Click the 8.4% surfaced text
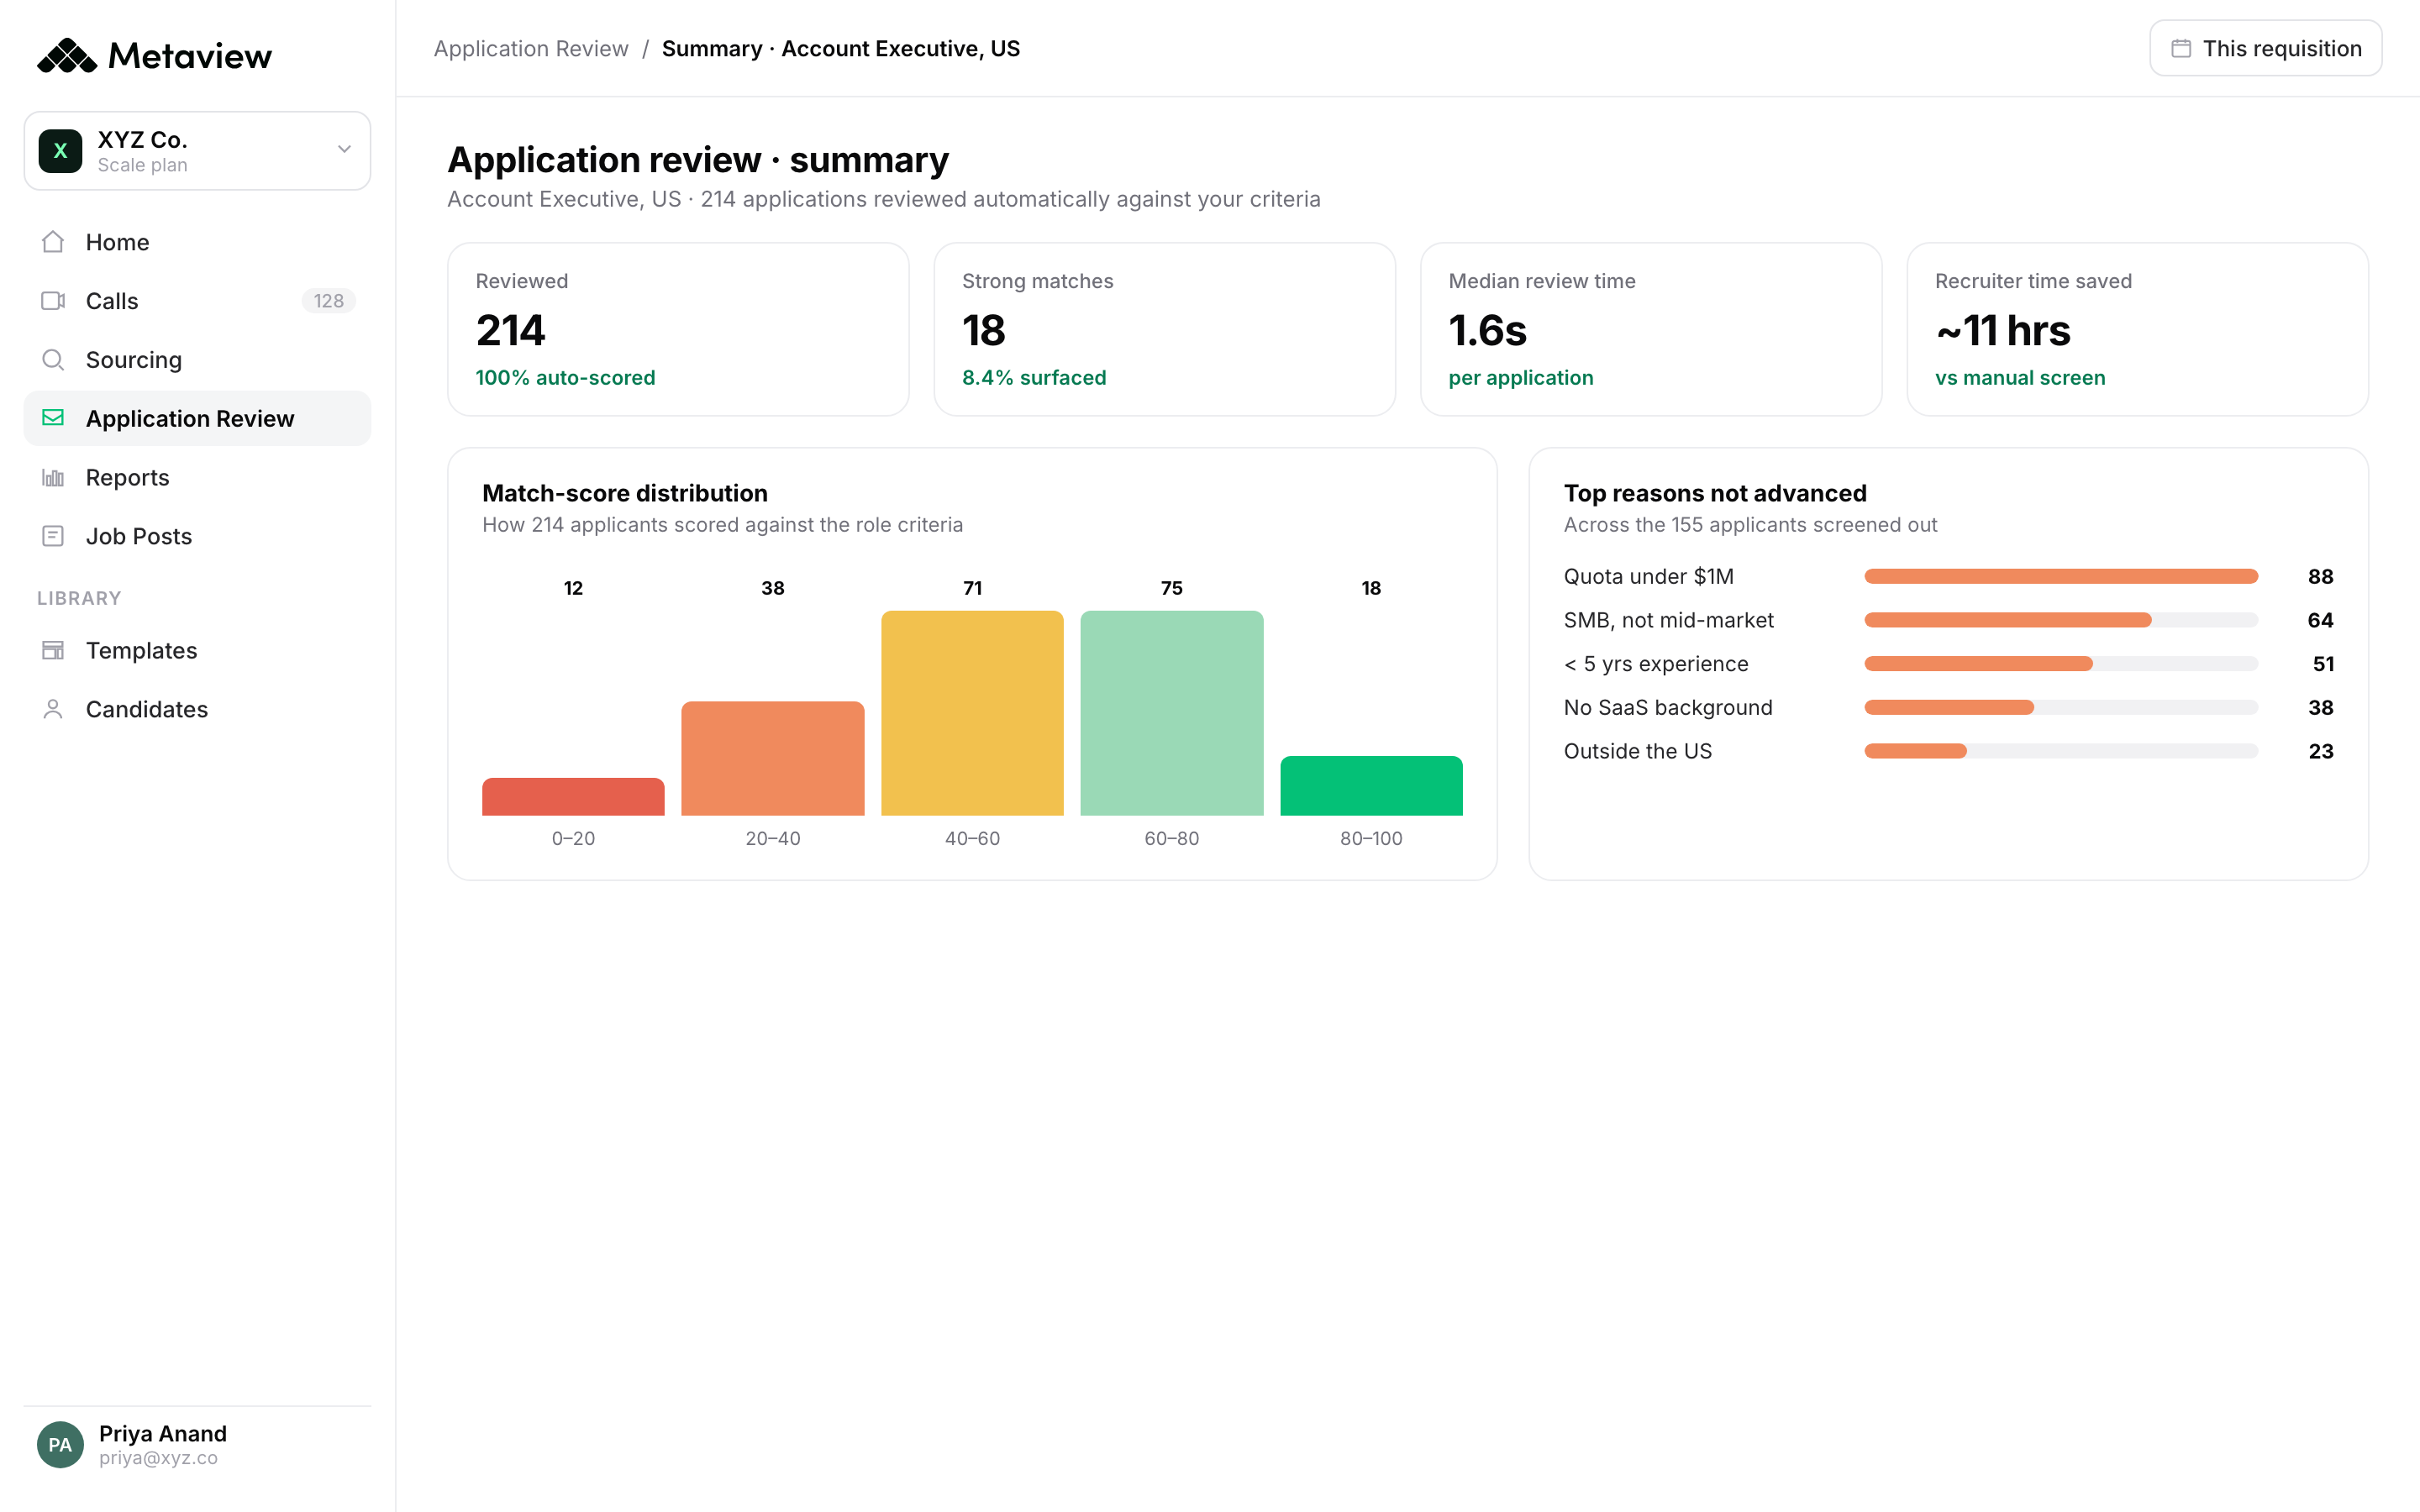2420x1512 pixels. (x=1034, y=377)
